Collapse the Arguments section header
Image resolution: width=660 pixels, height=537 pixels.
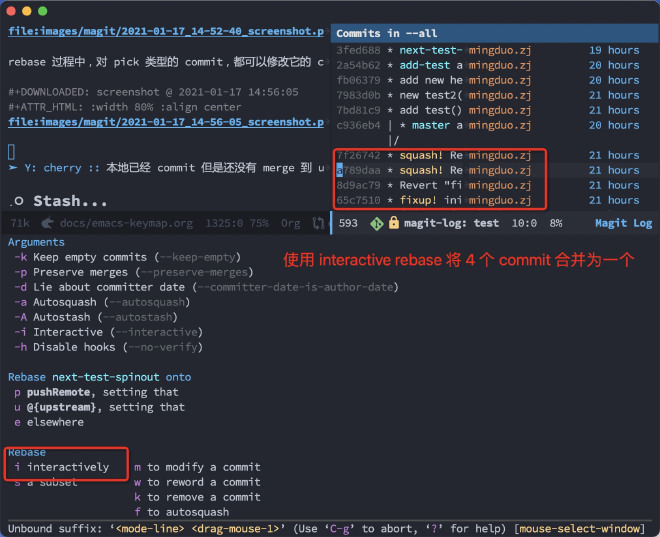coord(36,242)
